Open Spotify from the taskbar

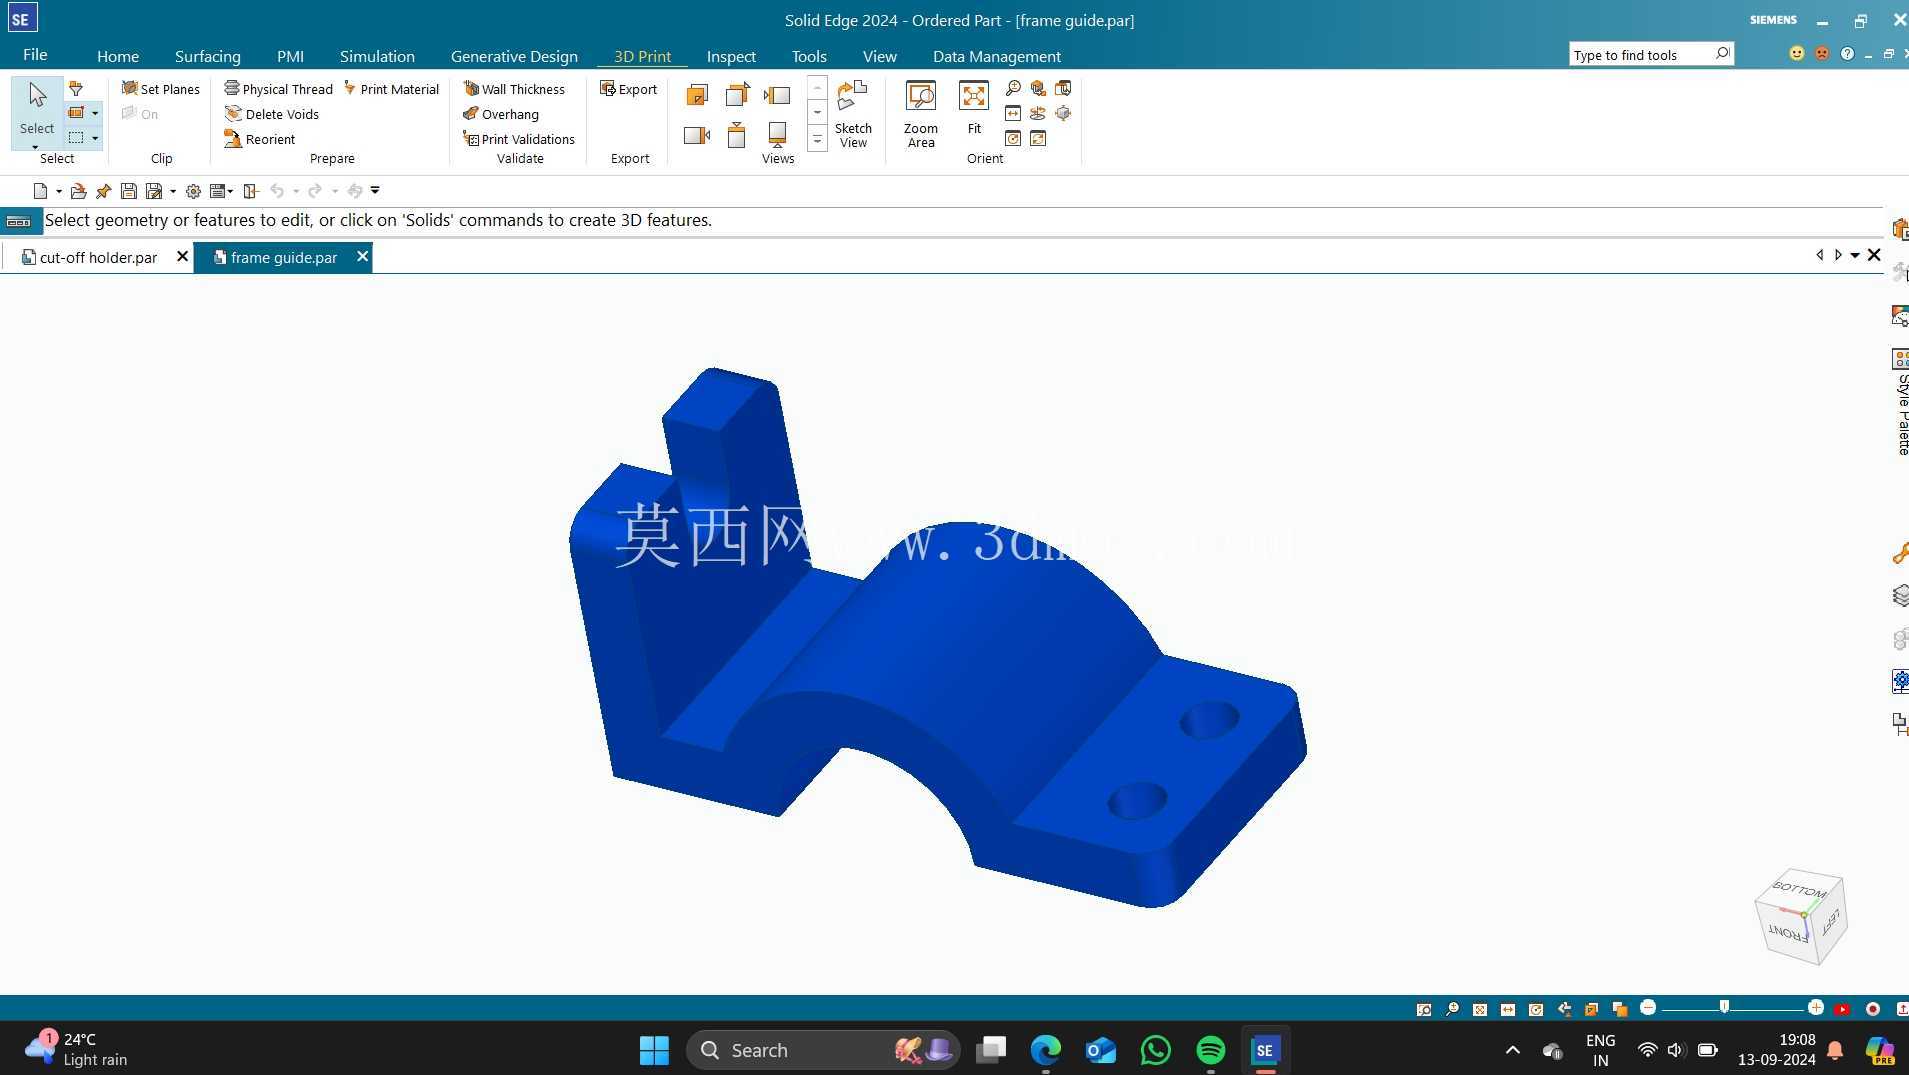click(1210, 1050)
